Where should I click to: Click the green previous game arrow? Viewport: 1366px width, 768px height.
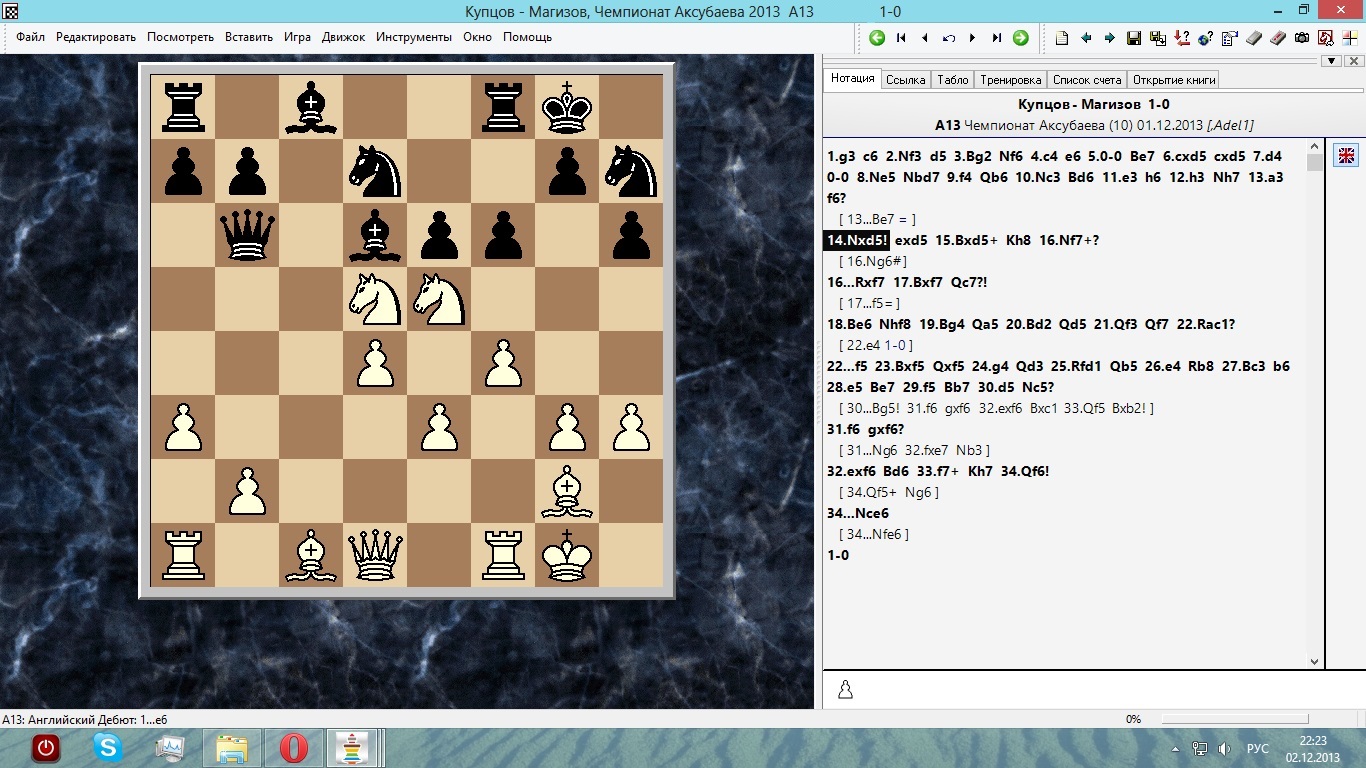(x=877, y=38)
